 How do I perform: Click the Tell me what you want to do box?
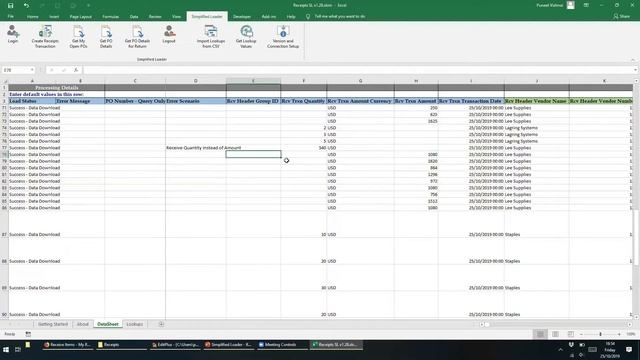pos(340,16)
